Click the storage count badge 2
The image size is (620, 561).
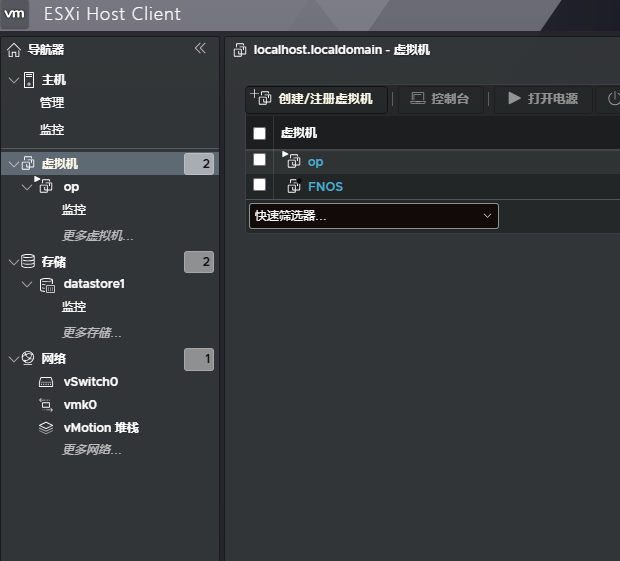click(199, 262)
